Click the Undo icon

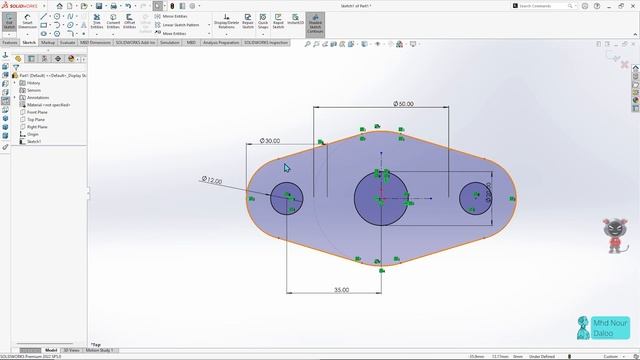[128, 6]
